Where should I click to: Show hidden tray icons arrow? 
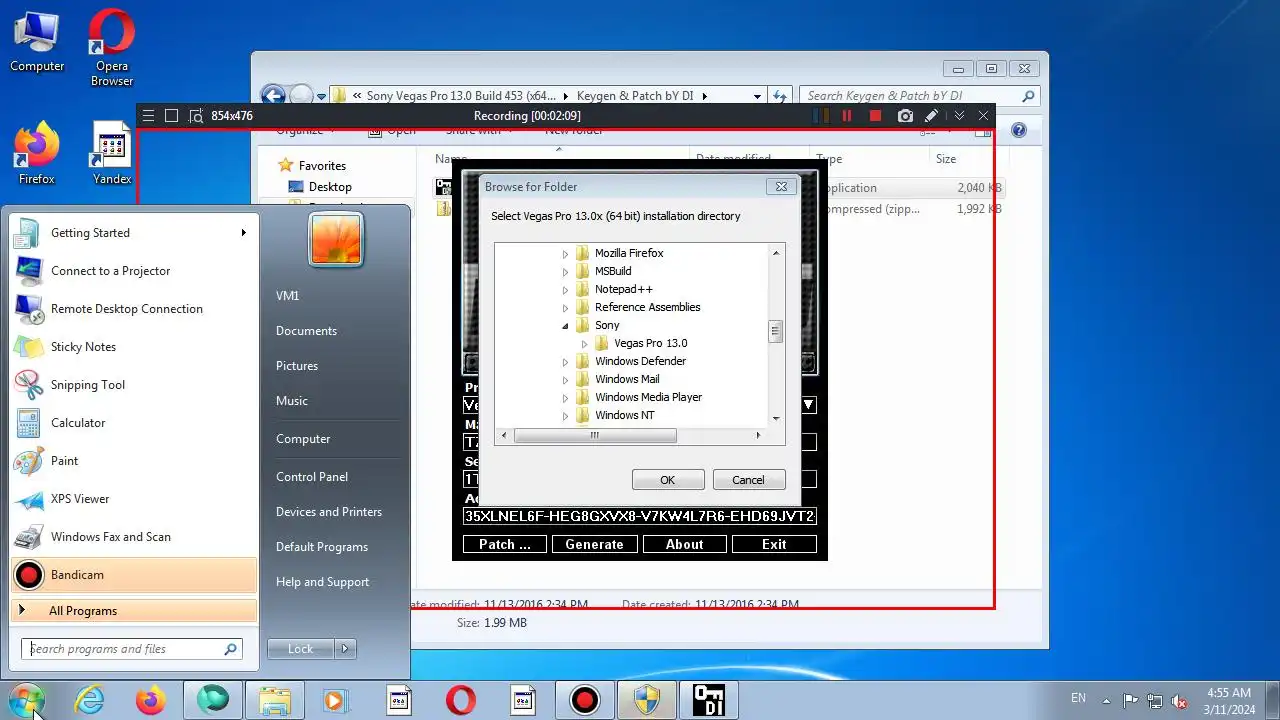[x=1106, y=701]
